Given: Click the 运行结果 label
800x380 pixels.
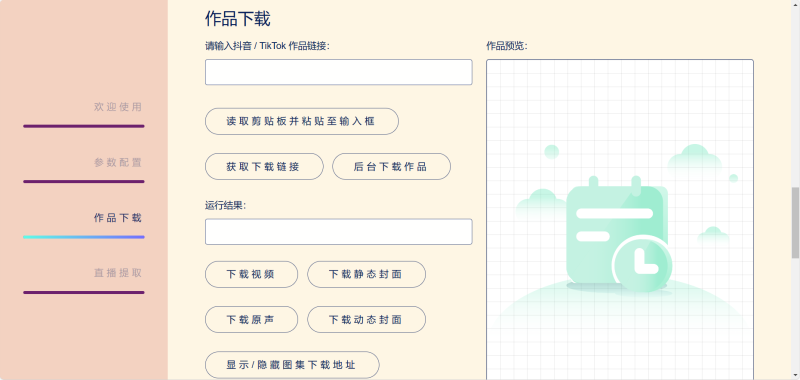Looking at the screenshot, I should pos(226,206).
